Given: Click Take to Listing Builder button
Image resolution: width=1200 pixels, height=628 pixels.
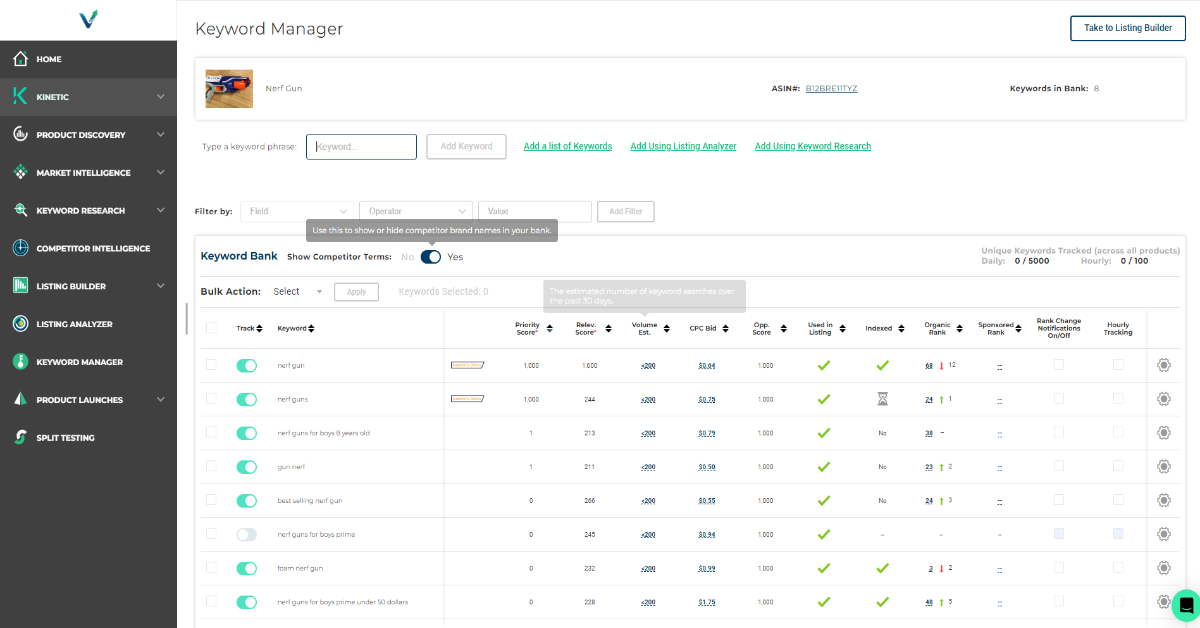Looking at the screenshot, I should click(x=1128, y=28).
